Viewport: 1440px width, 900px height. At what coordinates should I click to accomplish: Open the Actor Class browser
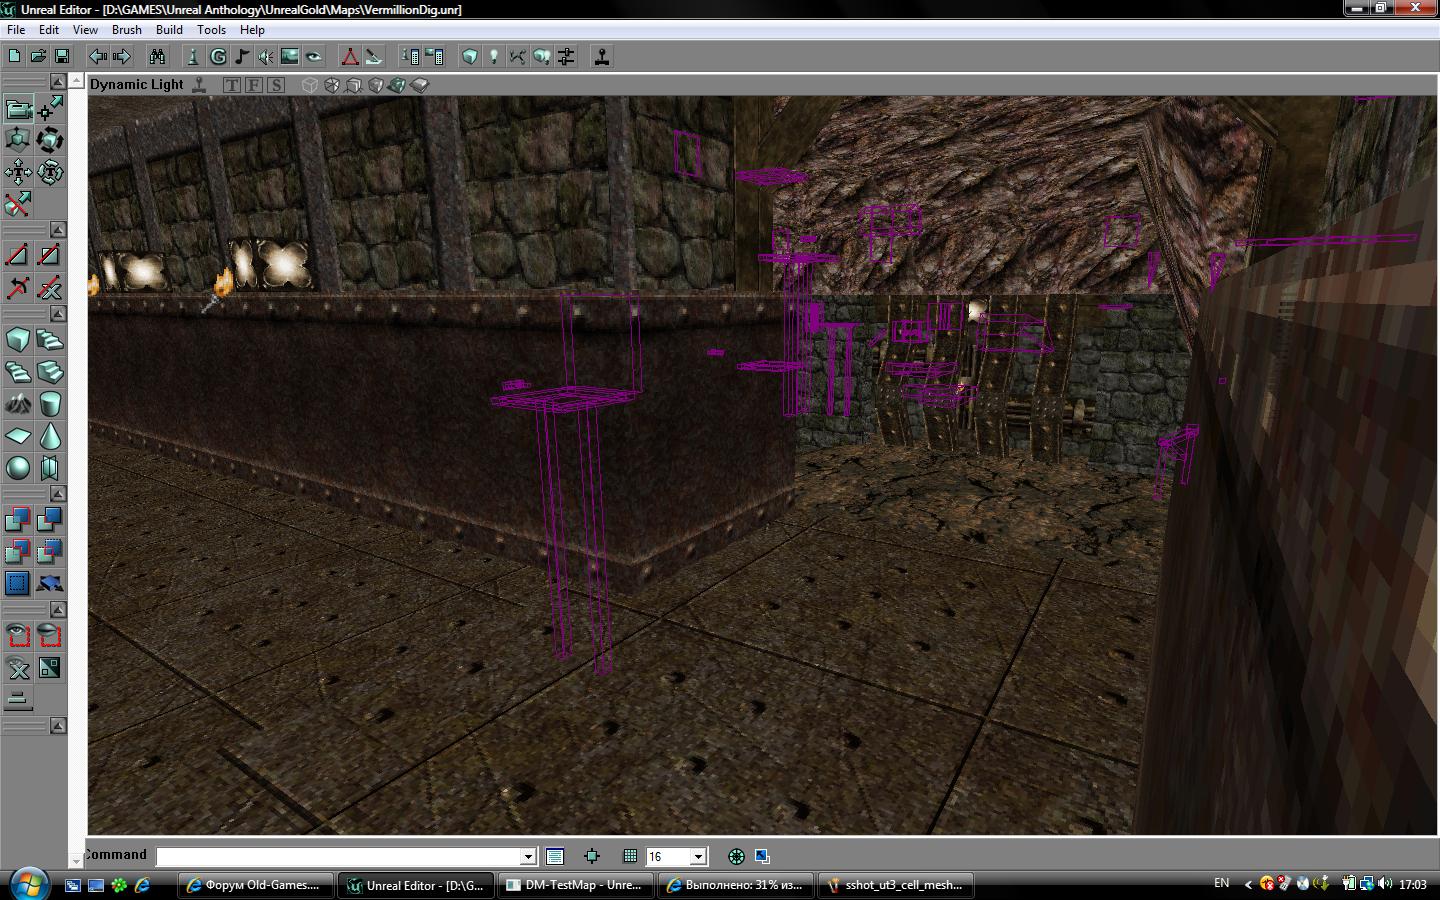coord(194,57)
